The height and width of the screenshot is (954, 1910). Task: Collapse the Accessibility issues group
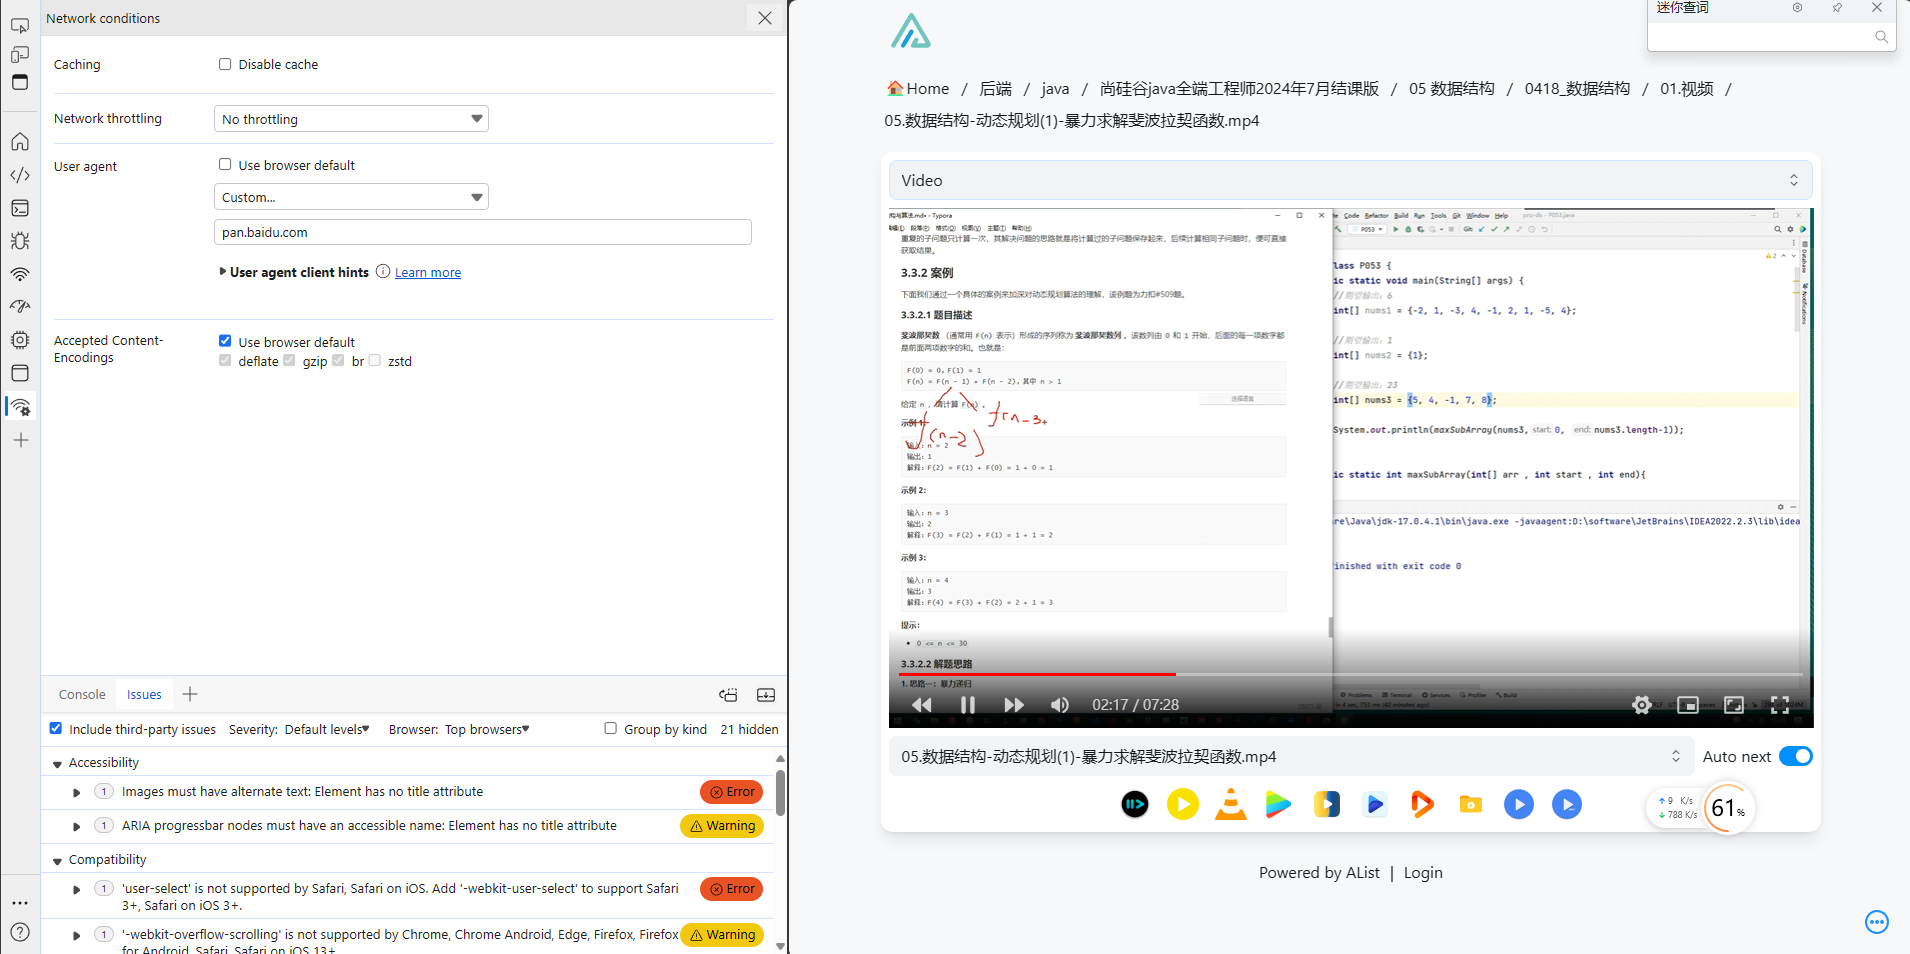pos(58,763)
